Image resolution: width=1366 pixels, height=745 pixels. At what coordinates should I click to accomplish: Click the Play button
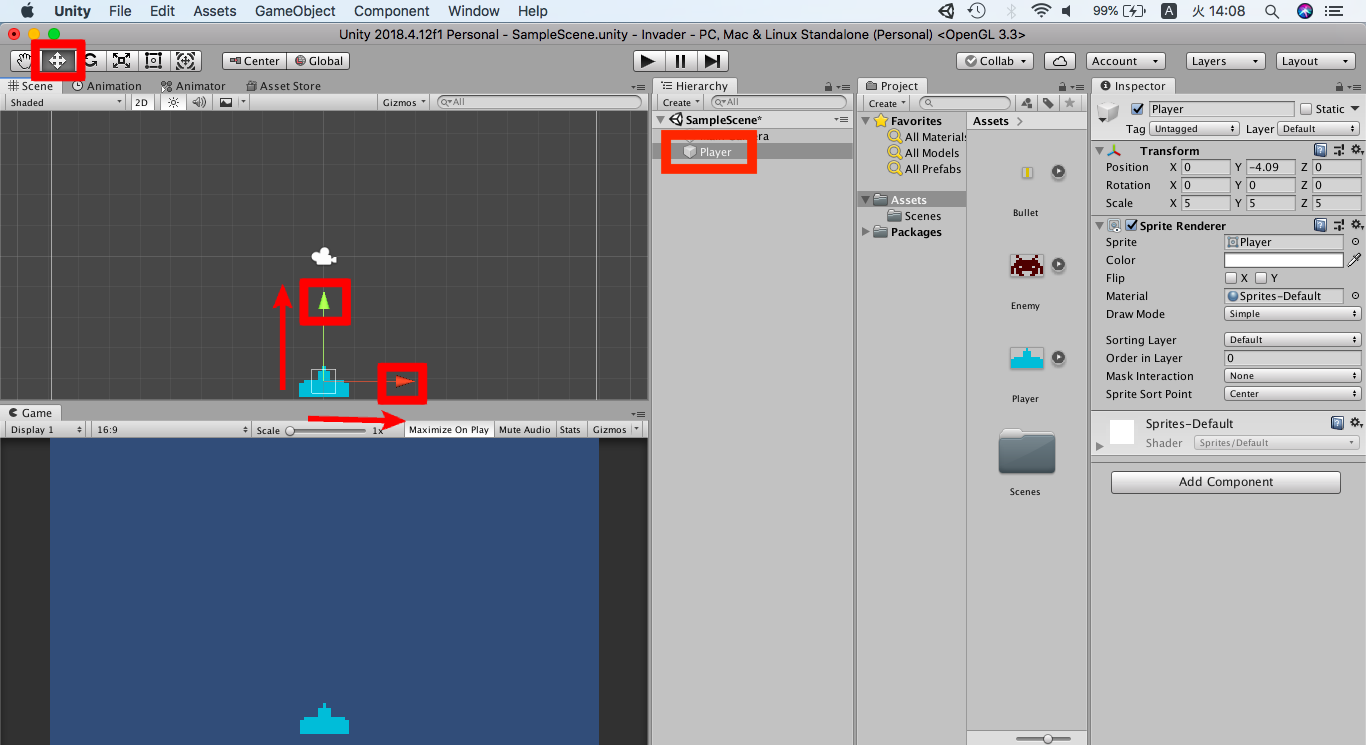point(648,61)
